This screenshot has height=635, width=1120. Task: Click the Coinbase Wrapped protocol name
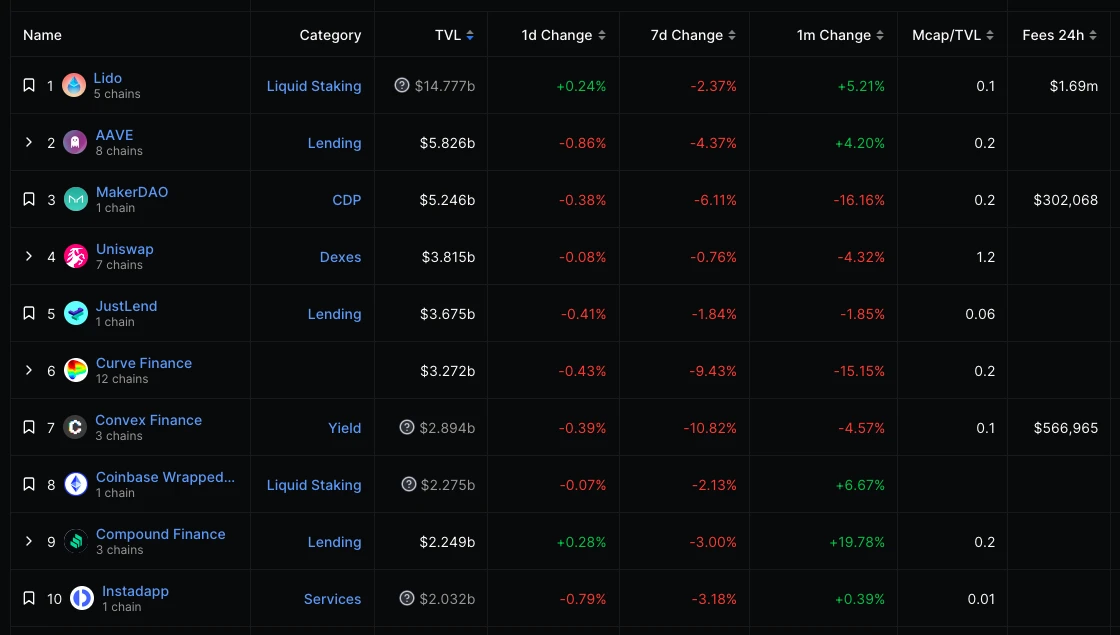click(x=165, y=477)
